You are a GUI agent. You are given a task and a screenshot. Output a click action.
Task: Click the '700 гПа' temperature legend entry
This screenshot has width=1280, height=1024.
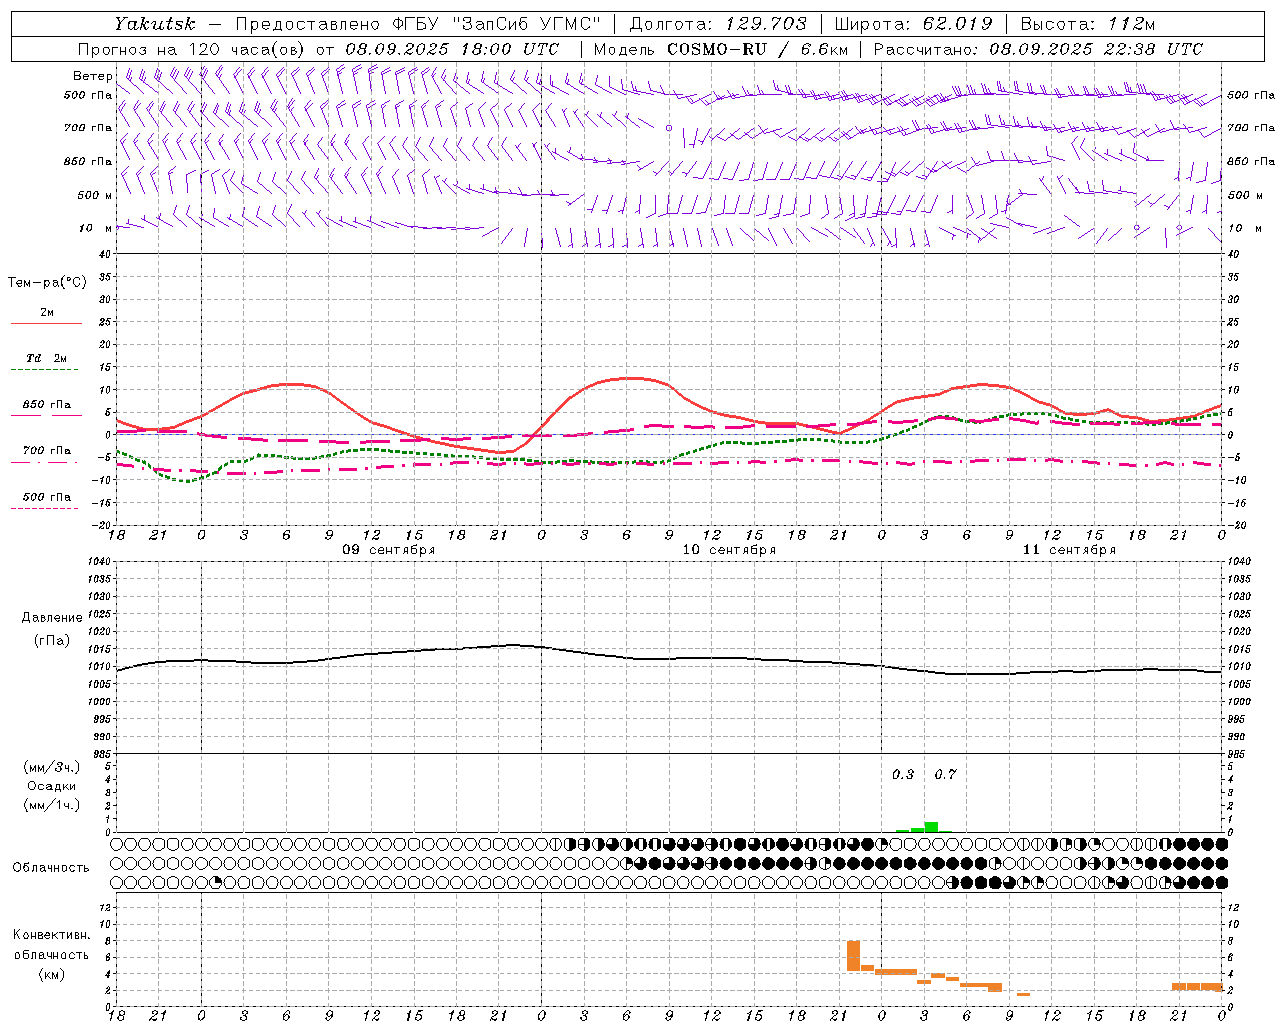(x=47, y=451)
